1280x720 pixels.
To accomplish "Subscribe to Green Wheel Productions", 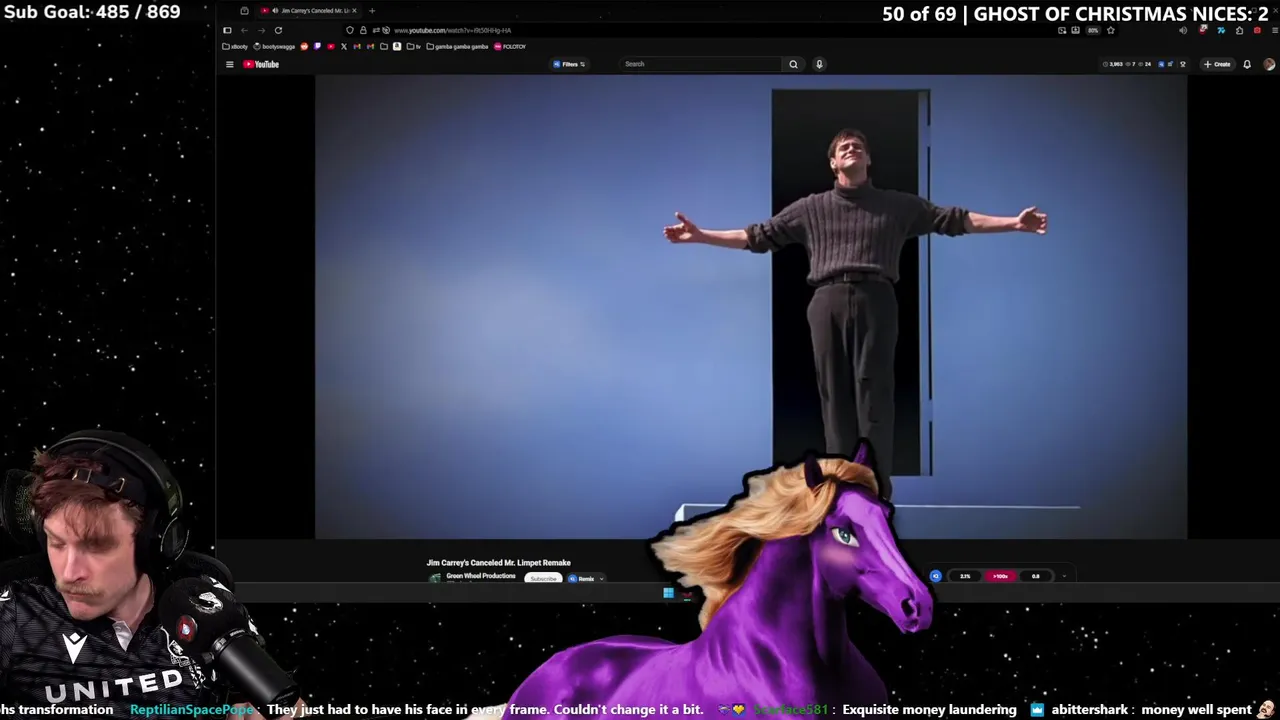I will [x=543, y=579].
